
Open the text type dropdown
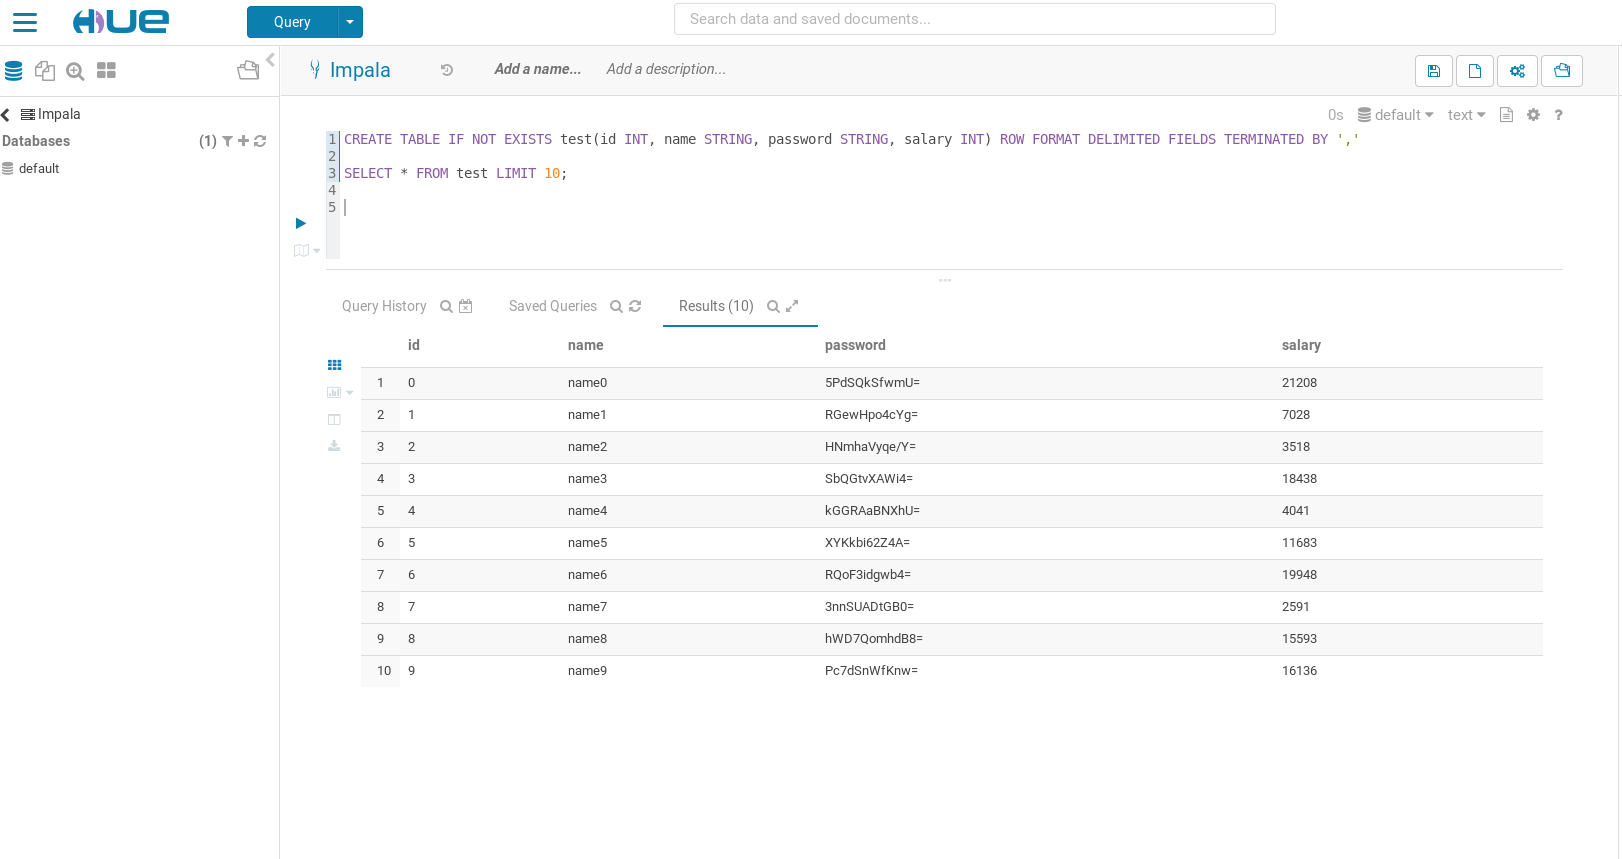tap(1467, 115)
